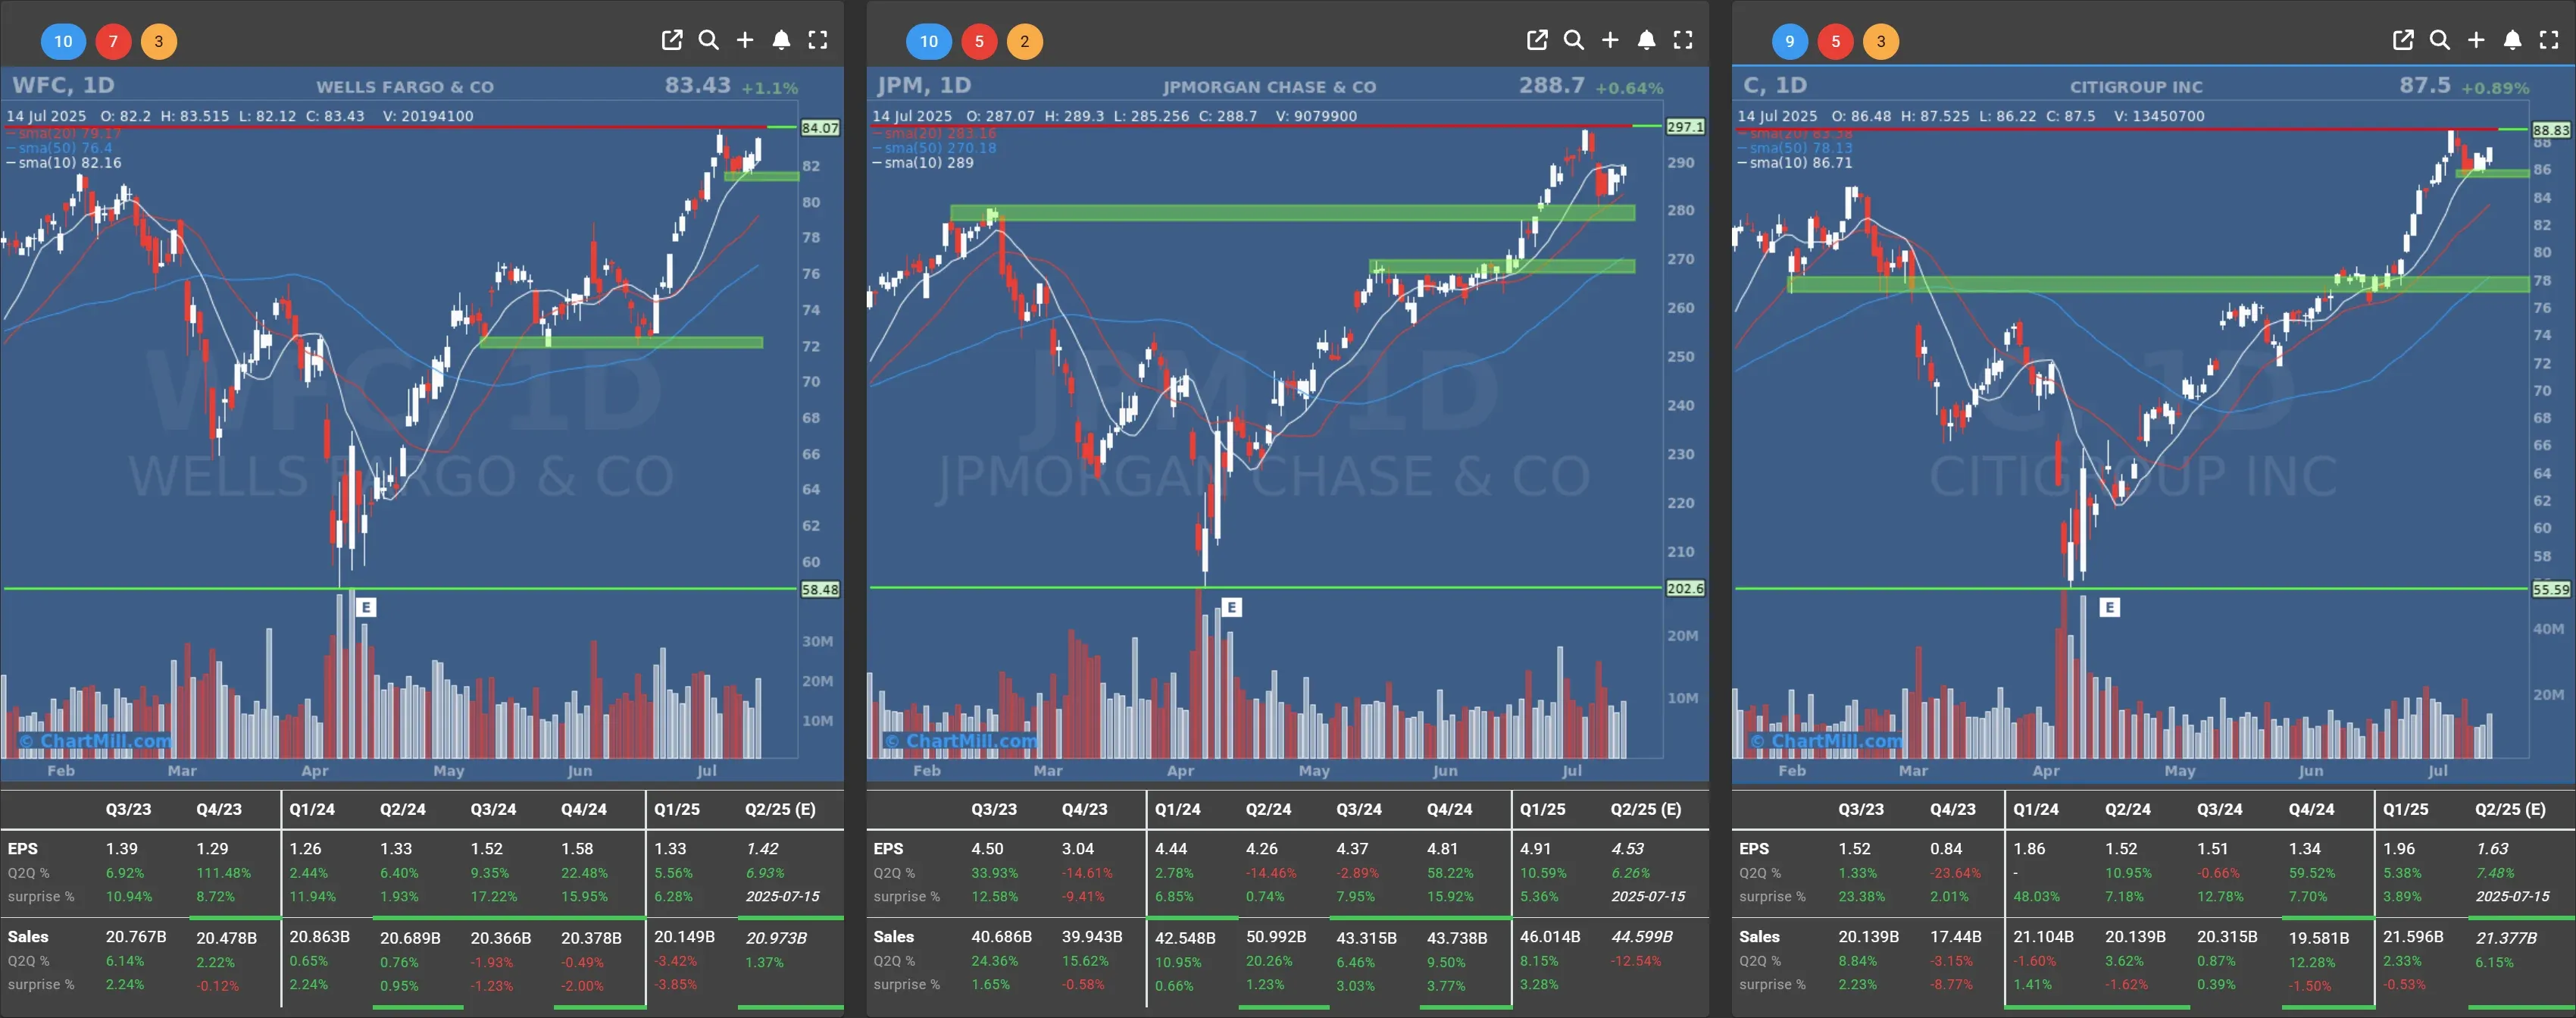Image resolution: width=2576 pixels, height=1018 pixels.
Task: Click Citigroup estimated sales 21.377B
Action: tap(2506, 938)
